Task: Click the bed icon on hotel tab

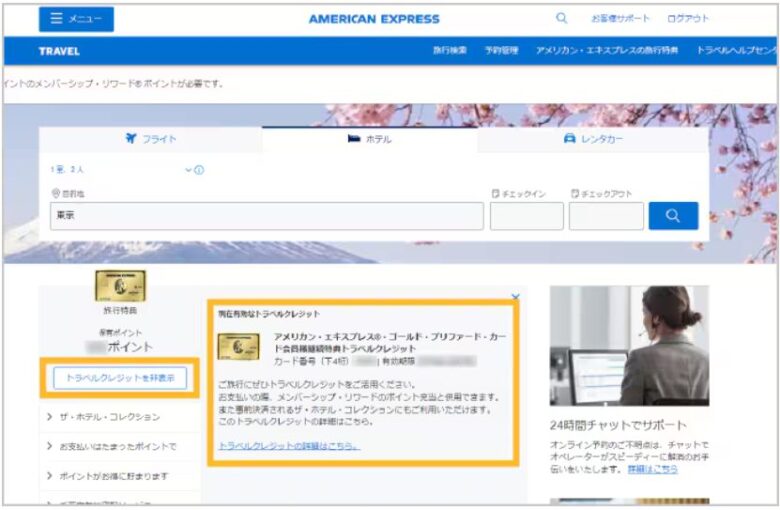Action: click(354, 138)
